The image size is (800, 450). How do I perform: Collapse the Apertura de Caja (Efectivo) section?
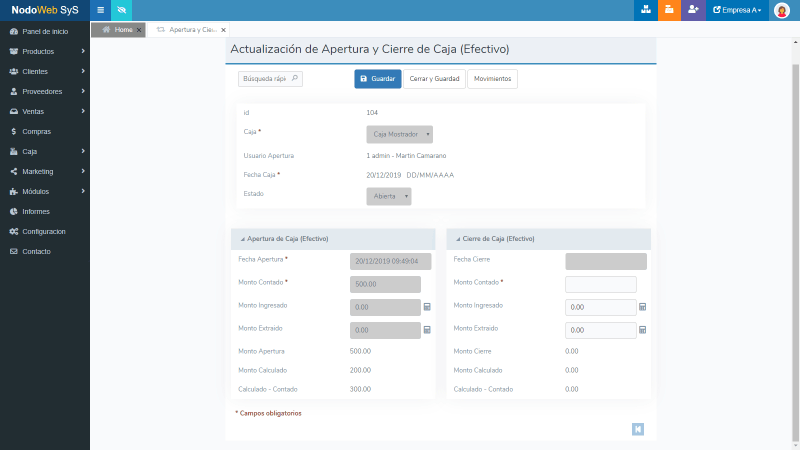point(242,239)
